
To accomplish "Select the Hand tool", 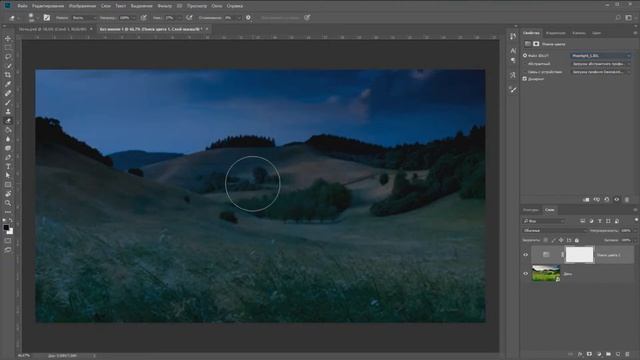I will tap(8, 194).
